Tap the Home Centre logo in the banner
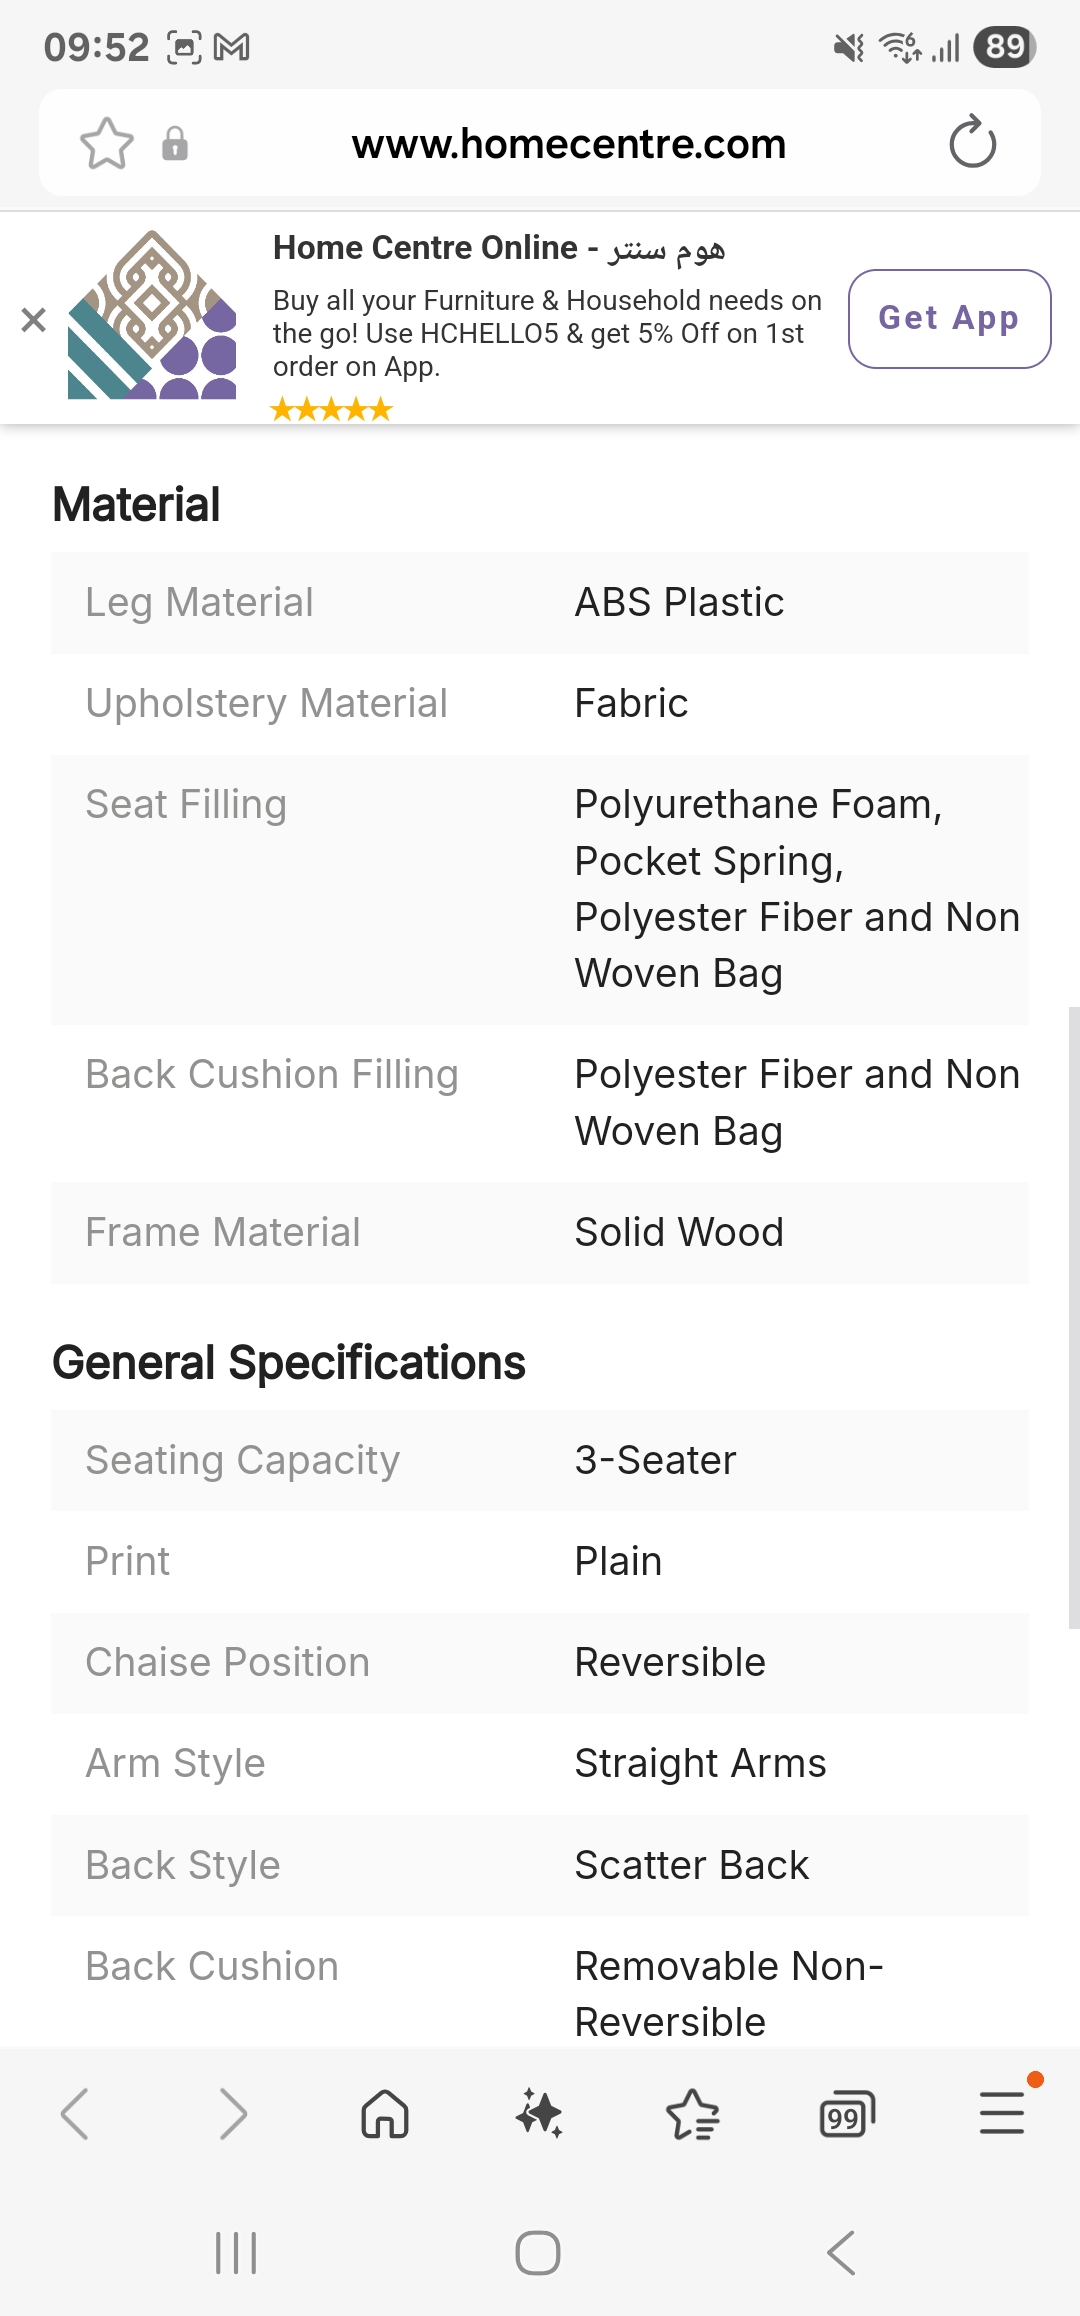The width and height of the screenshot is (1080, 2316). 150,320
